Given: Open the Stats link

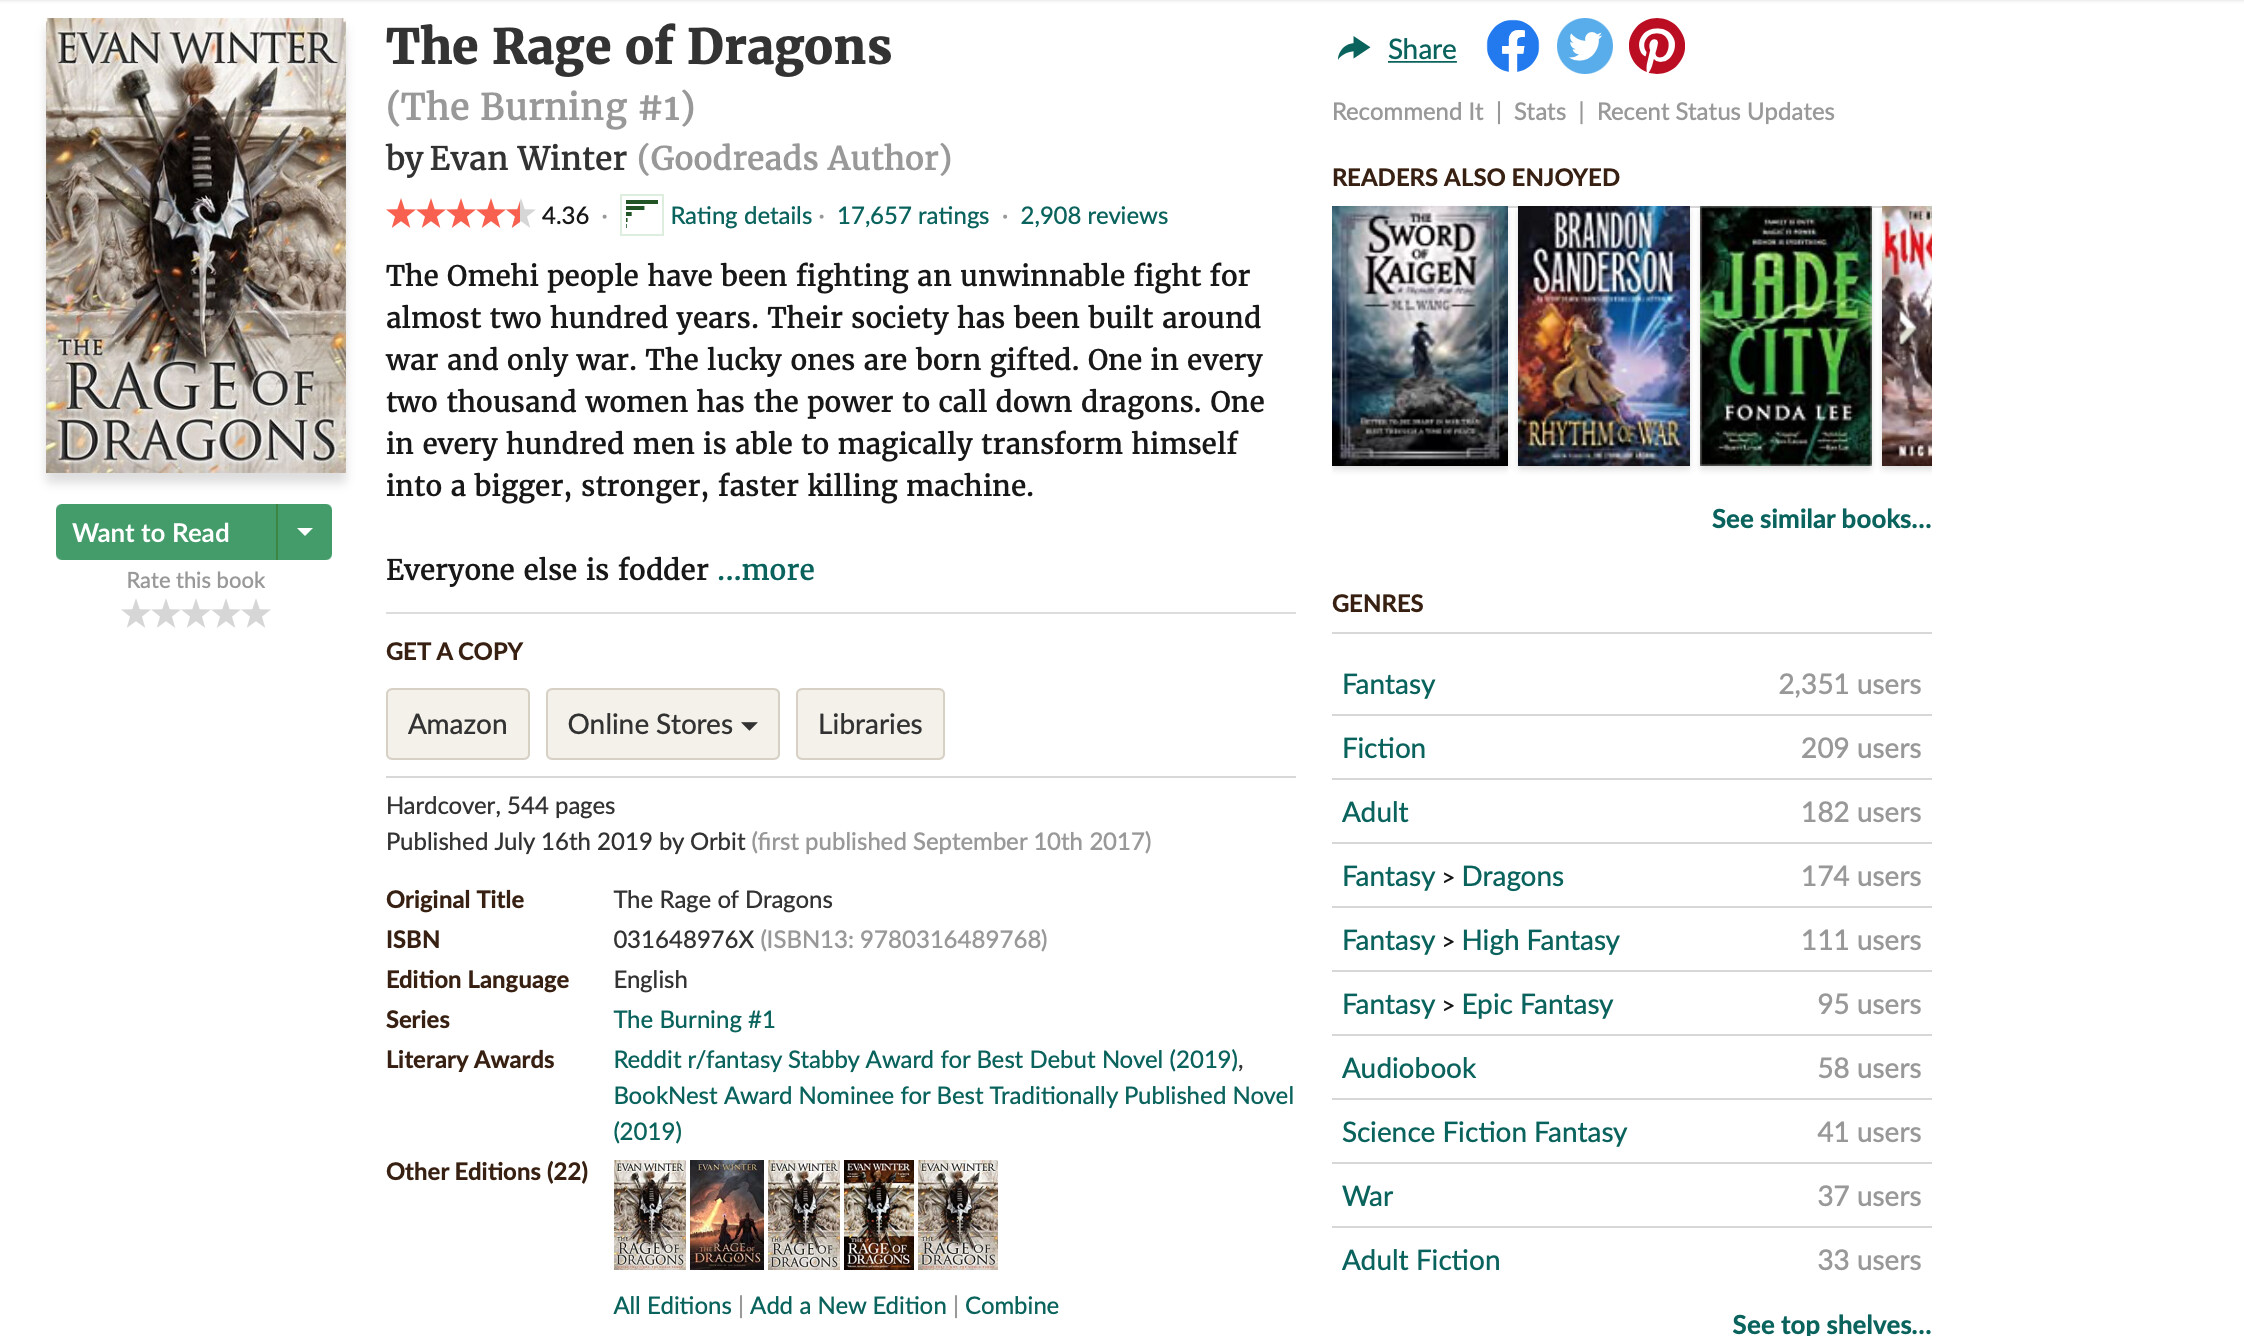Looking at the screenshot, I should 1539,111.
